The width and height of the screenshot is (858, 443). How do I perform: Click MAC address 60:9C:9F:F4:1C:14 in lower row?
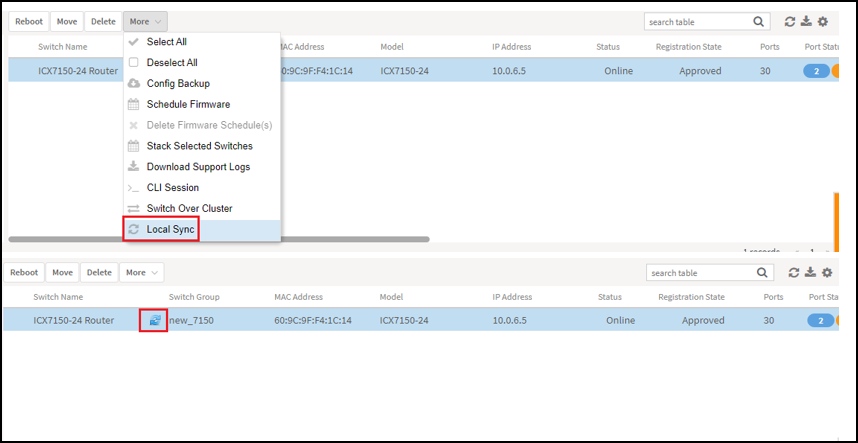(x=312, y=320)
